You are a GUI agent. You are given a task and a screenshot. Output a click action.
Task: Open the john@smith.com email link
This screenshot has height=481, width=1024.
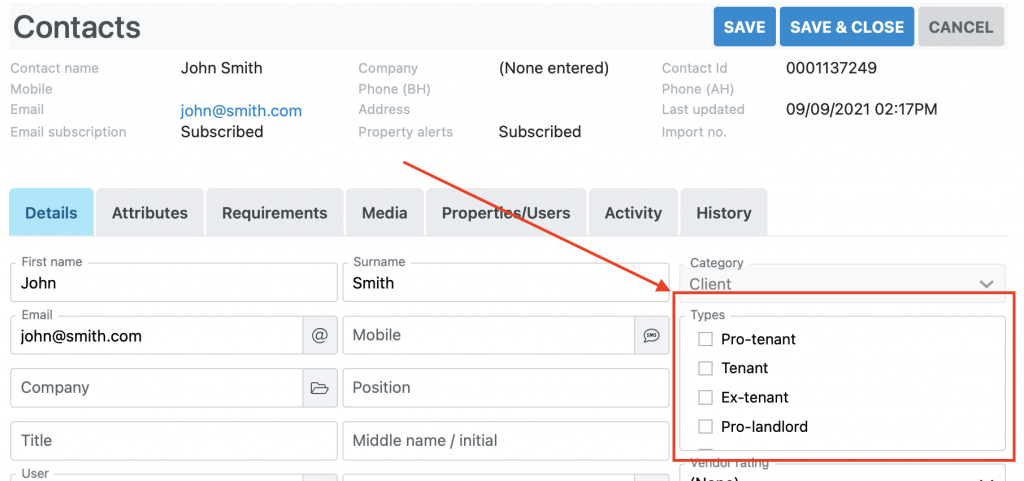241,111
